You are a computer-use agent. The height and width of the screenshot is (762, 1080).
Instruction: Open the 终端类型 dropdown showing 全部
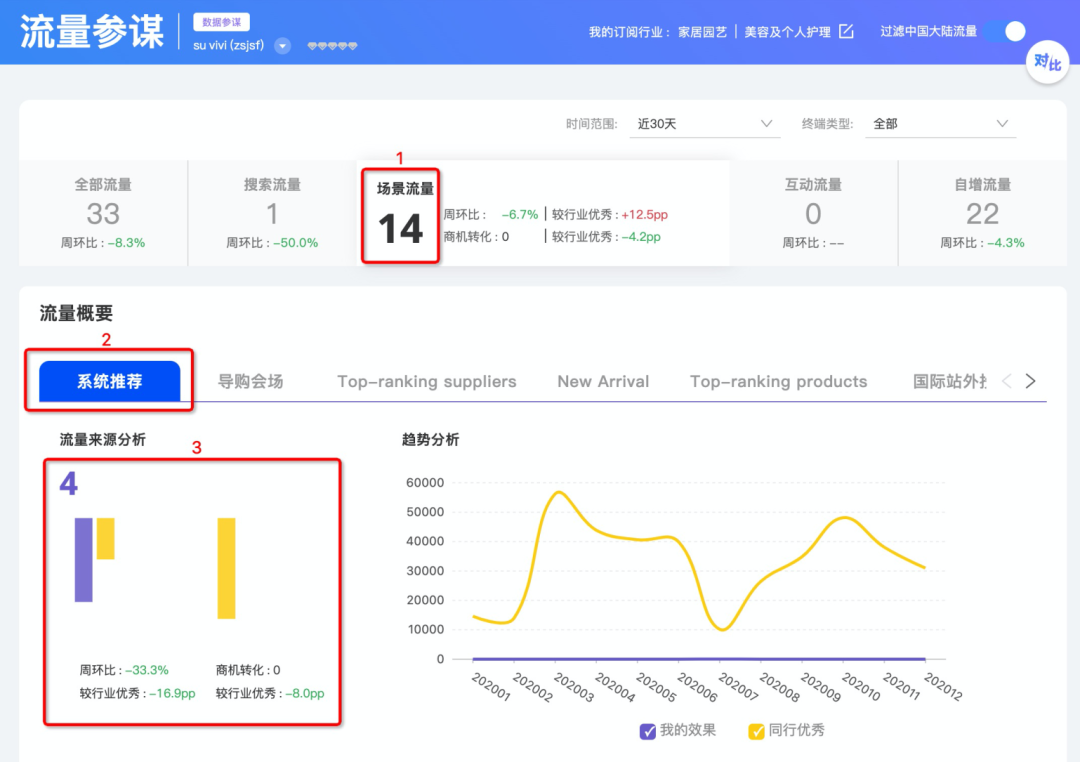coord(940,123)
